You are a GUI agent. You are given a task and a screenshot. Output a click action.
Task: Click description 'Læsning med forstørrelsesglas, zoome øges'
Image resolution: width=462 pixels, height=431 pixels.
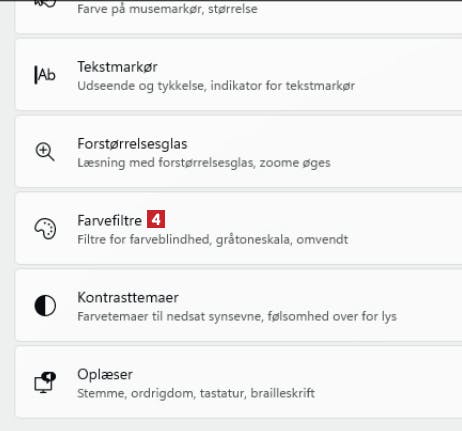pyautogui.click(x=204, y=163)
